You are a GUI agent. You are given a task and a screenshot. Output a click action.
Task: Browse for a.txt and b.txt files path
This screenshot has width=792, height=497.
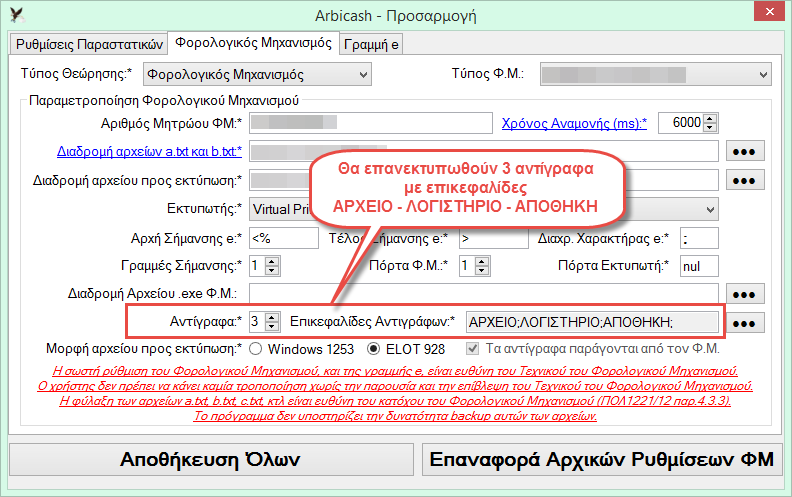pos(745,151)
